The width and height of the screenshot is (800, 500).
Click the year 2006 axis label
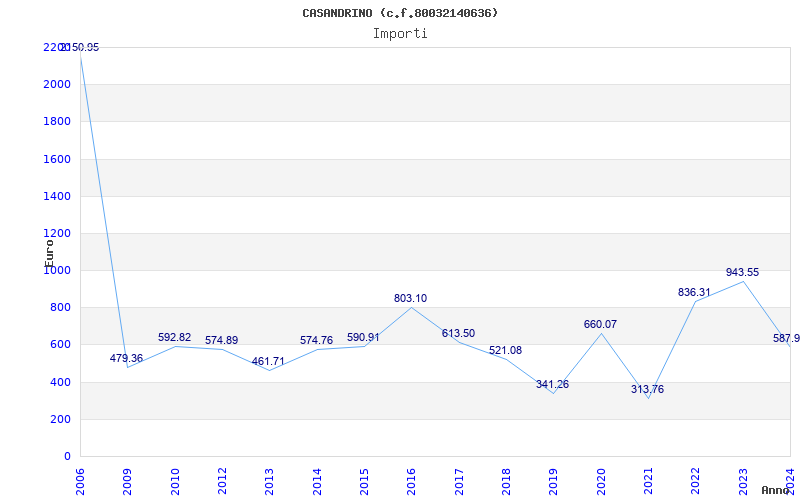(x=80, y=481)
